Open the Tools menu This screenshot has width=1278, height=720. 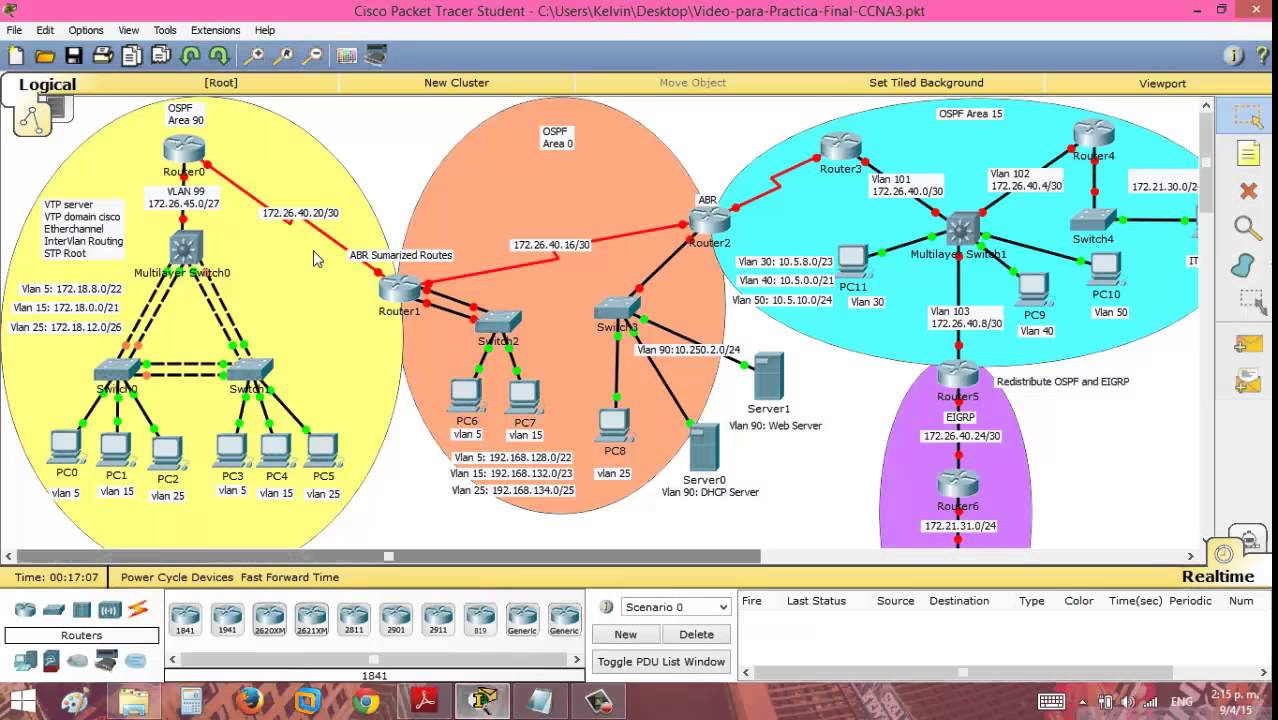(165, 30)
